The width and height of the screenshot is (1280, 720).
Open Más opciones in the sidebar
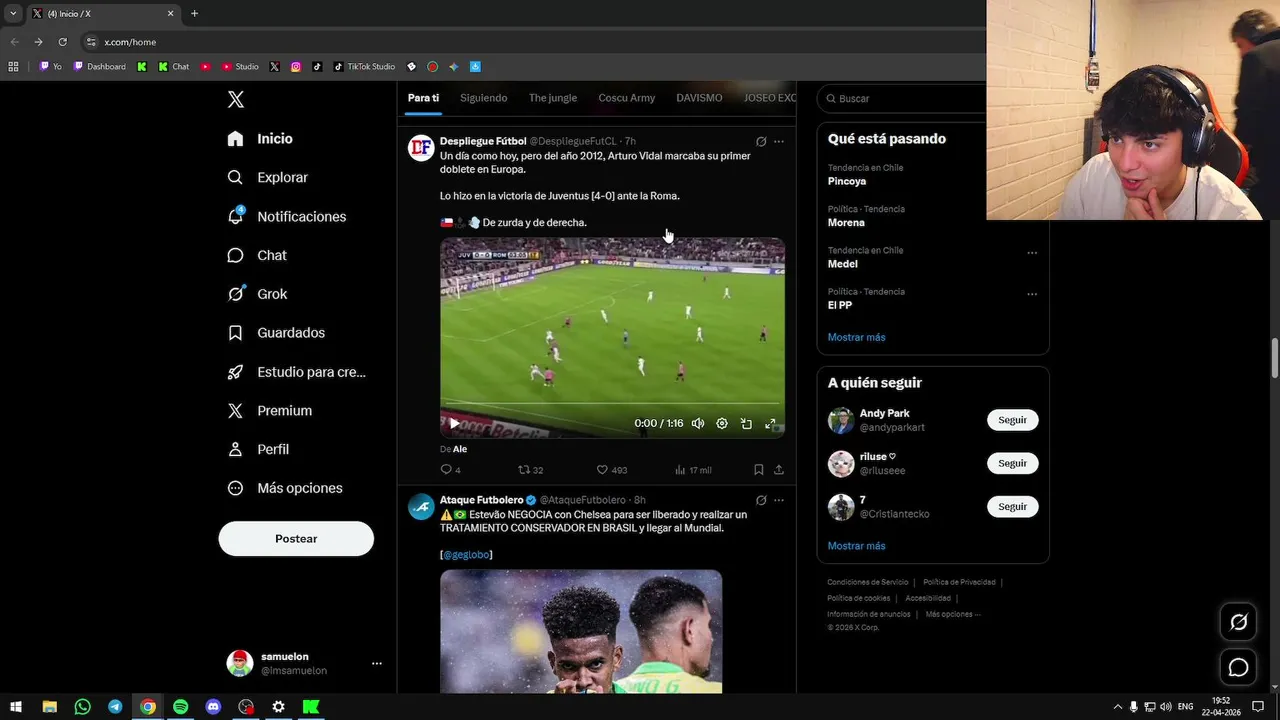coord(285,488)
